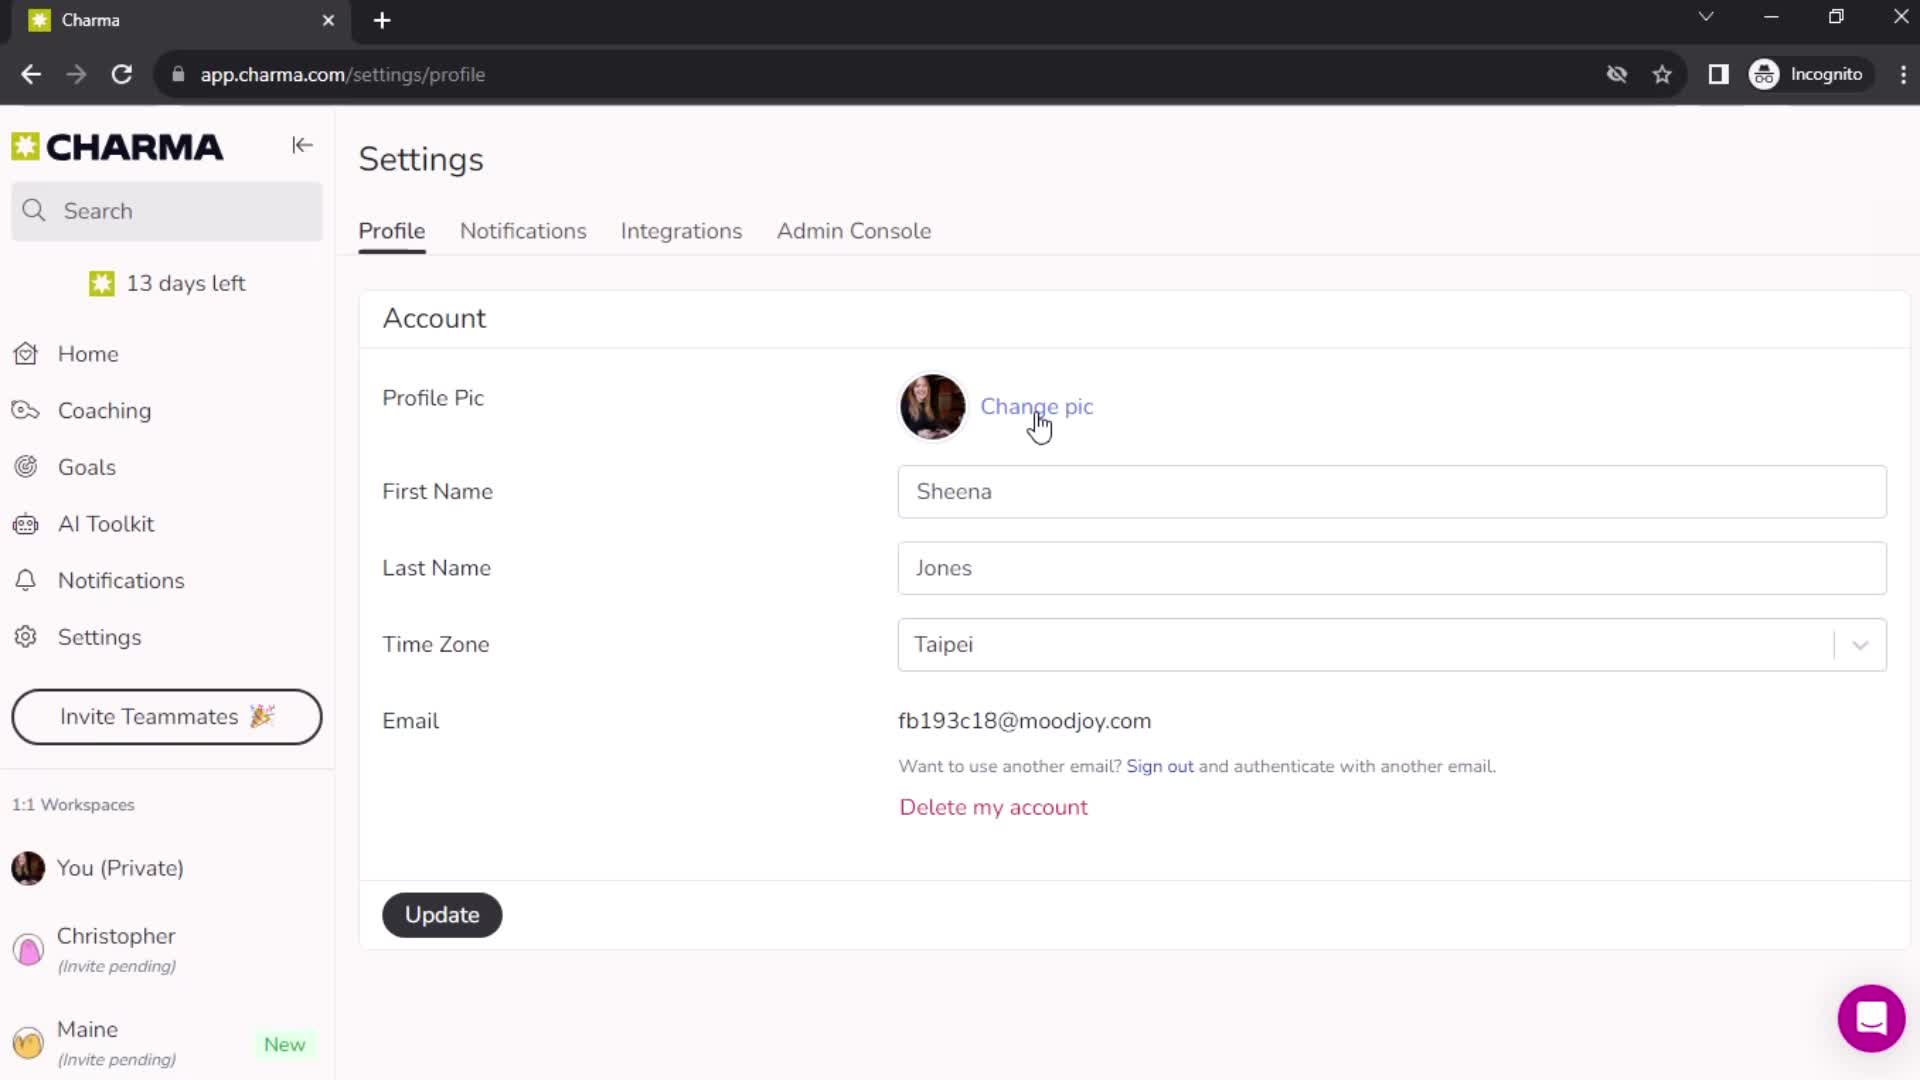The image size is (1920, 1080).
Task: Focus the sidebar Search box
Action: coord(167,211)
